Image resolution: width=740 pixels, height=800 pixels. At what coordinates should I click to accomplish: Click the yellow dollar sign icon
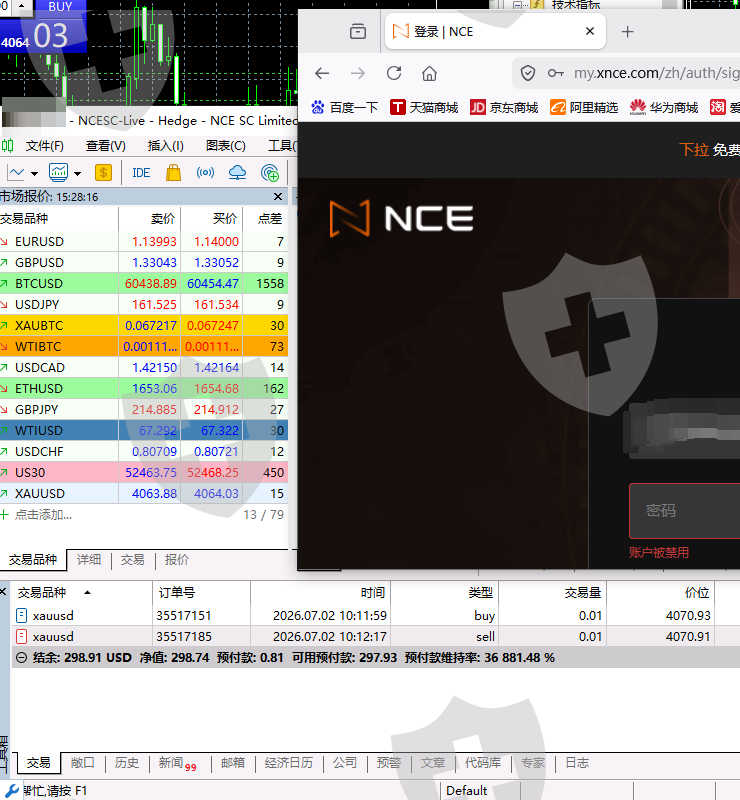pyautogui.click(x=103, y=173)
